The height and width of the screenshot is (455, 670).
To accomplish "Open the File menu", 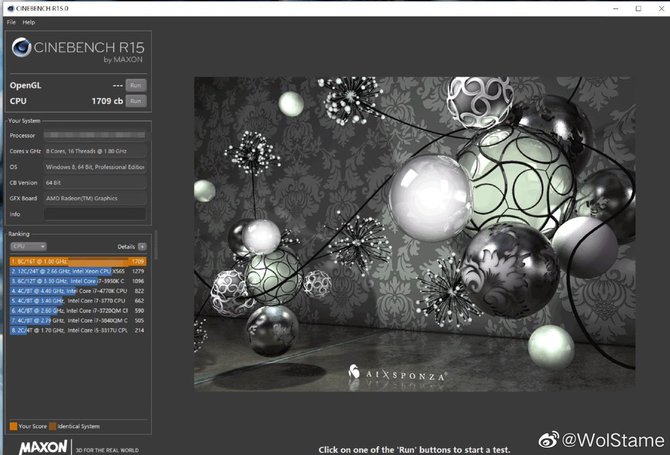I will coord(11,22).
